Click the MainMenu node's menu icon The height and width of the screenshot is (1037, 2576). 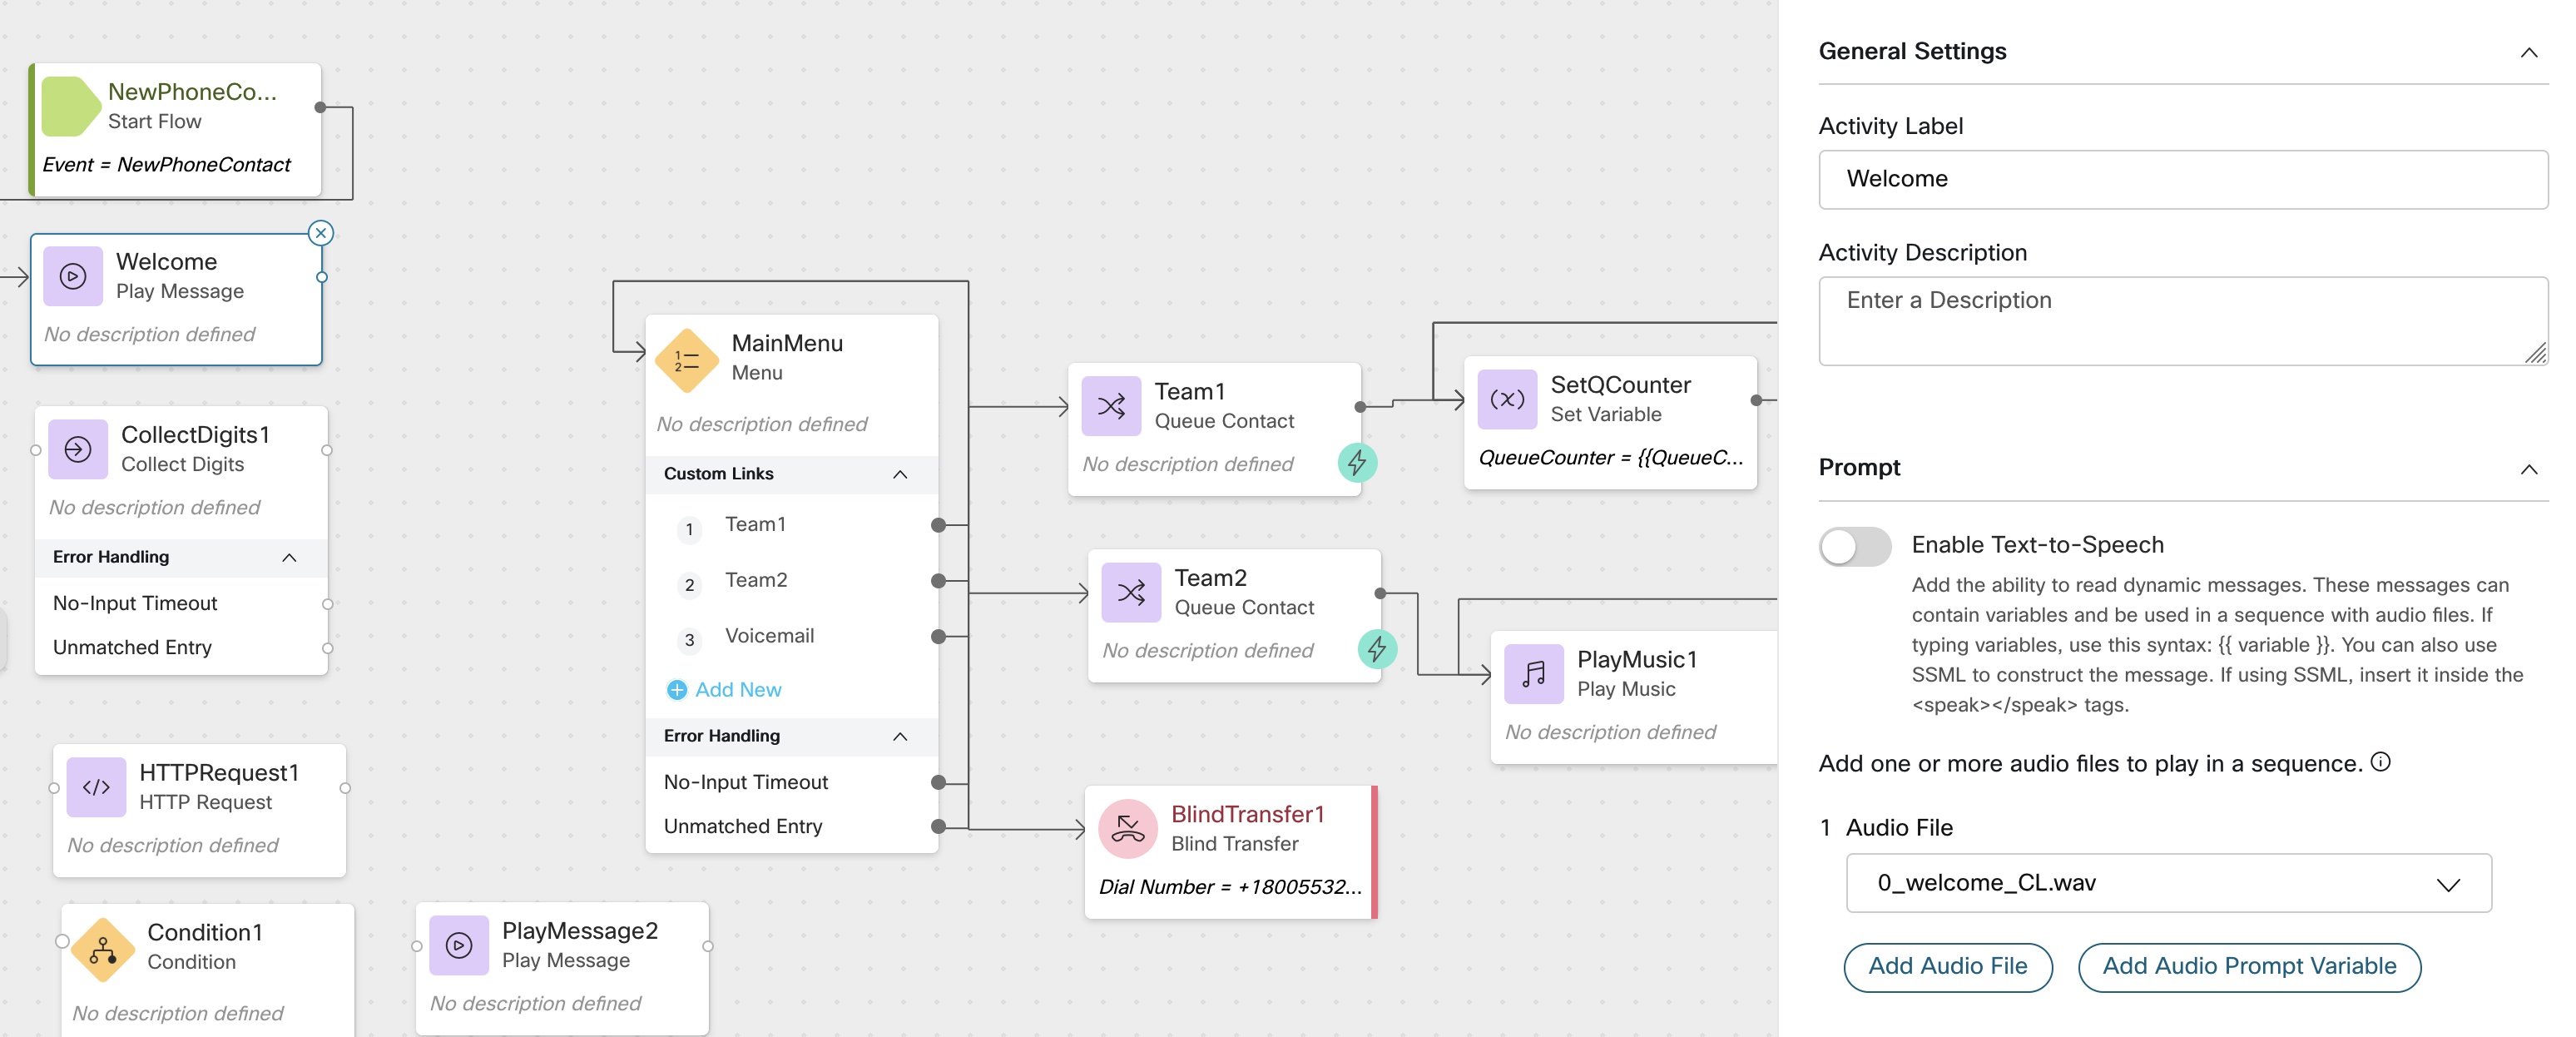point(686,360)
